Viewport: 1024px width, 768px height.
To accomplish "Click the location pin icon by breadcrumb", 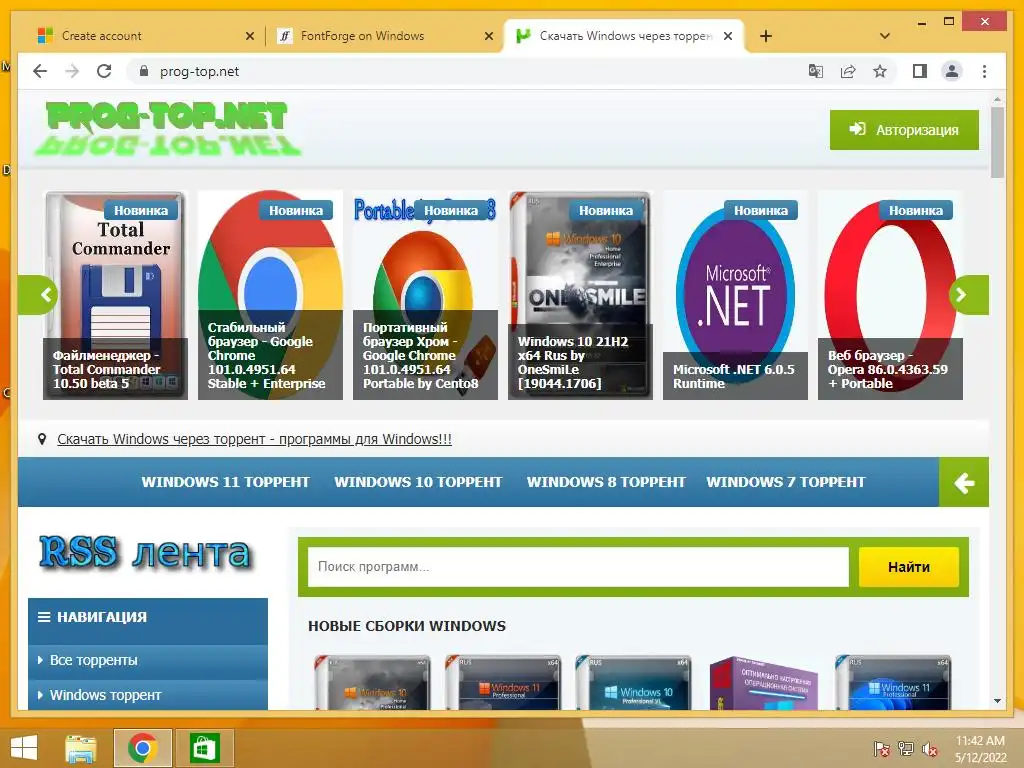I will (x=42, y=439).
